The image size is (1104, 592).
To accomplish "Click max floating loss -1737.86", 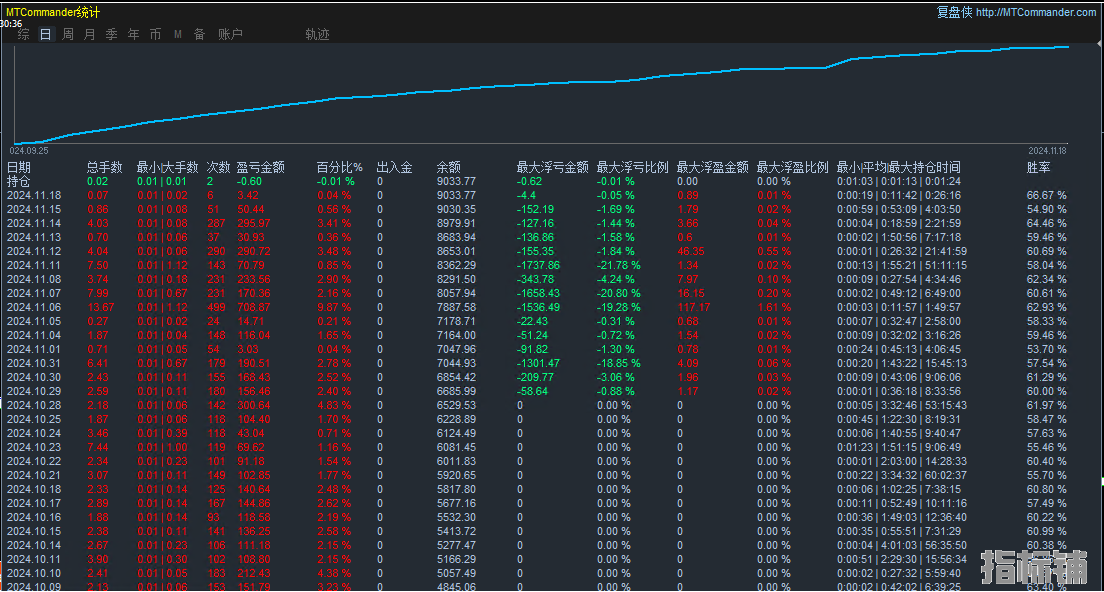I will [539, 265].
